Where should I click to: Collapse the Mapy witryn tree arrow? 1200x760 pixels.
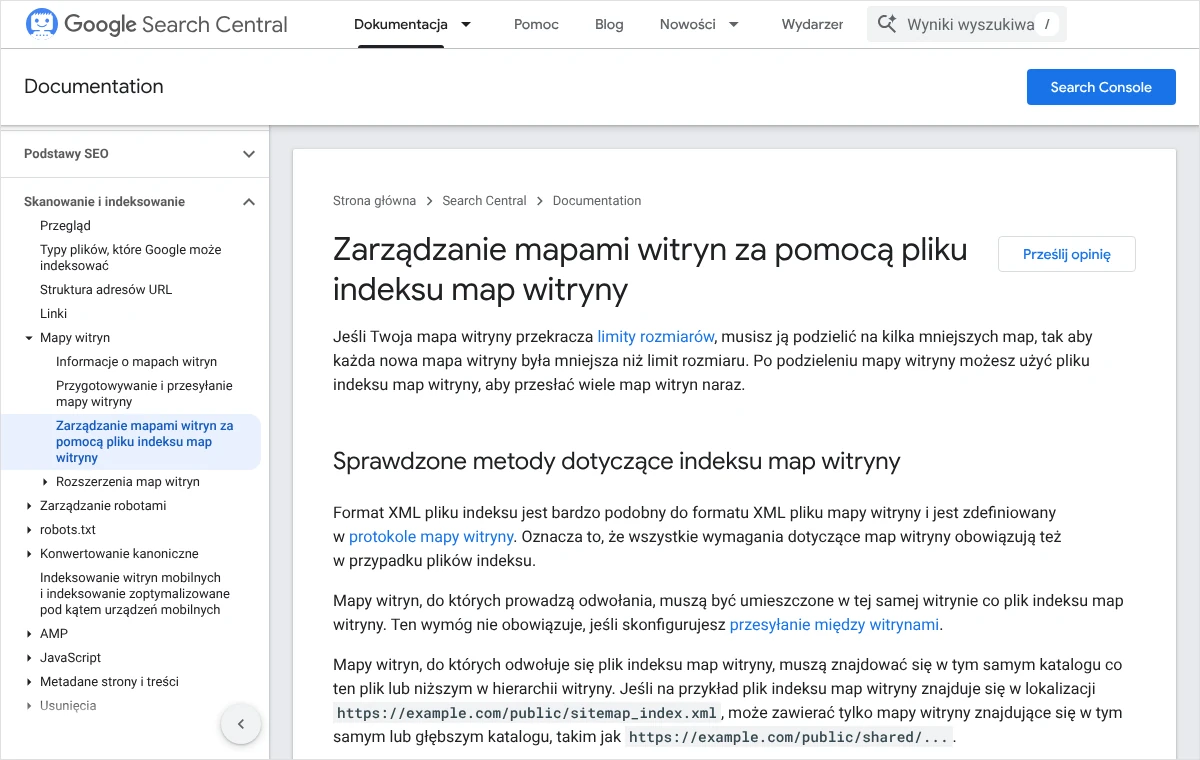[29, 338]
